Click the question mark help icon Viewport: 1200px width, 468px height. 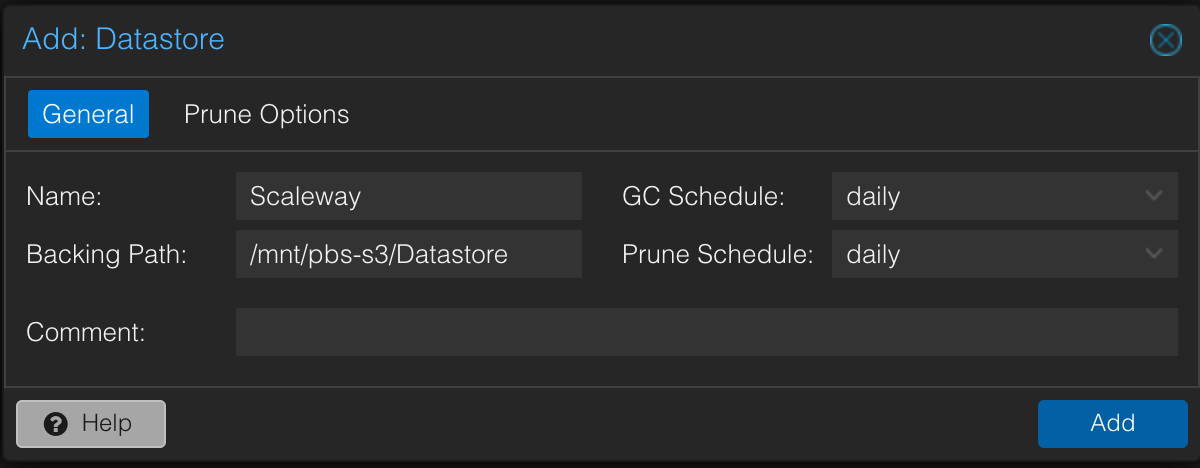point(56,424)
